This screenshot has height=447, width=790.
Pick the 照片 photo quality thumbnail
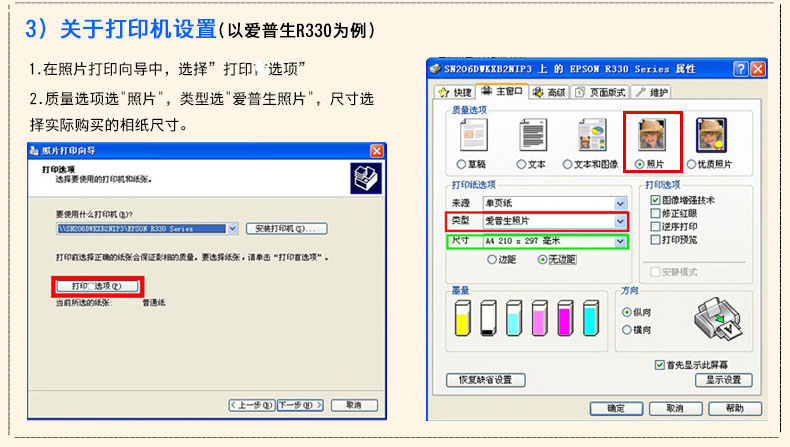[652, 135]
